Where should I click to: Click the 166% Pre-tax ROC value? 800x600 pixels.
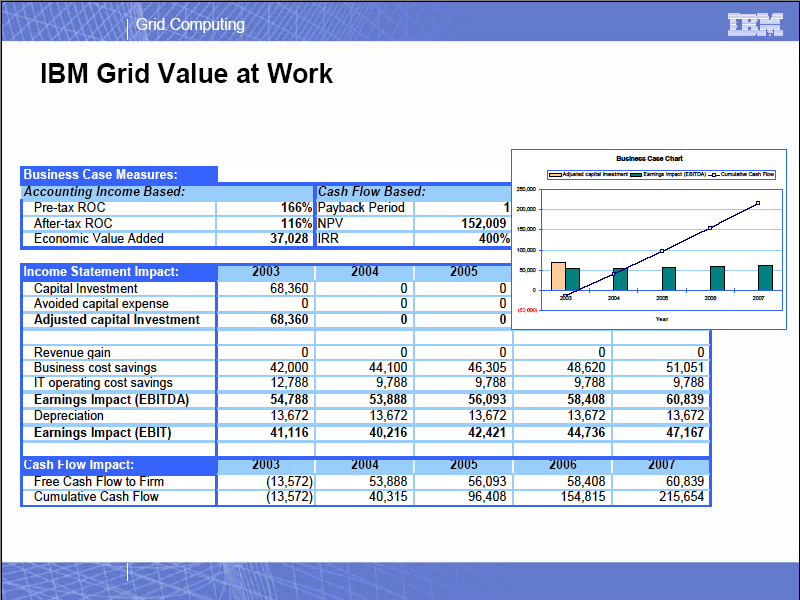[x=296, y=208]
